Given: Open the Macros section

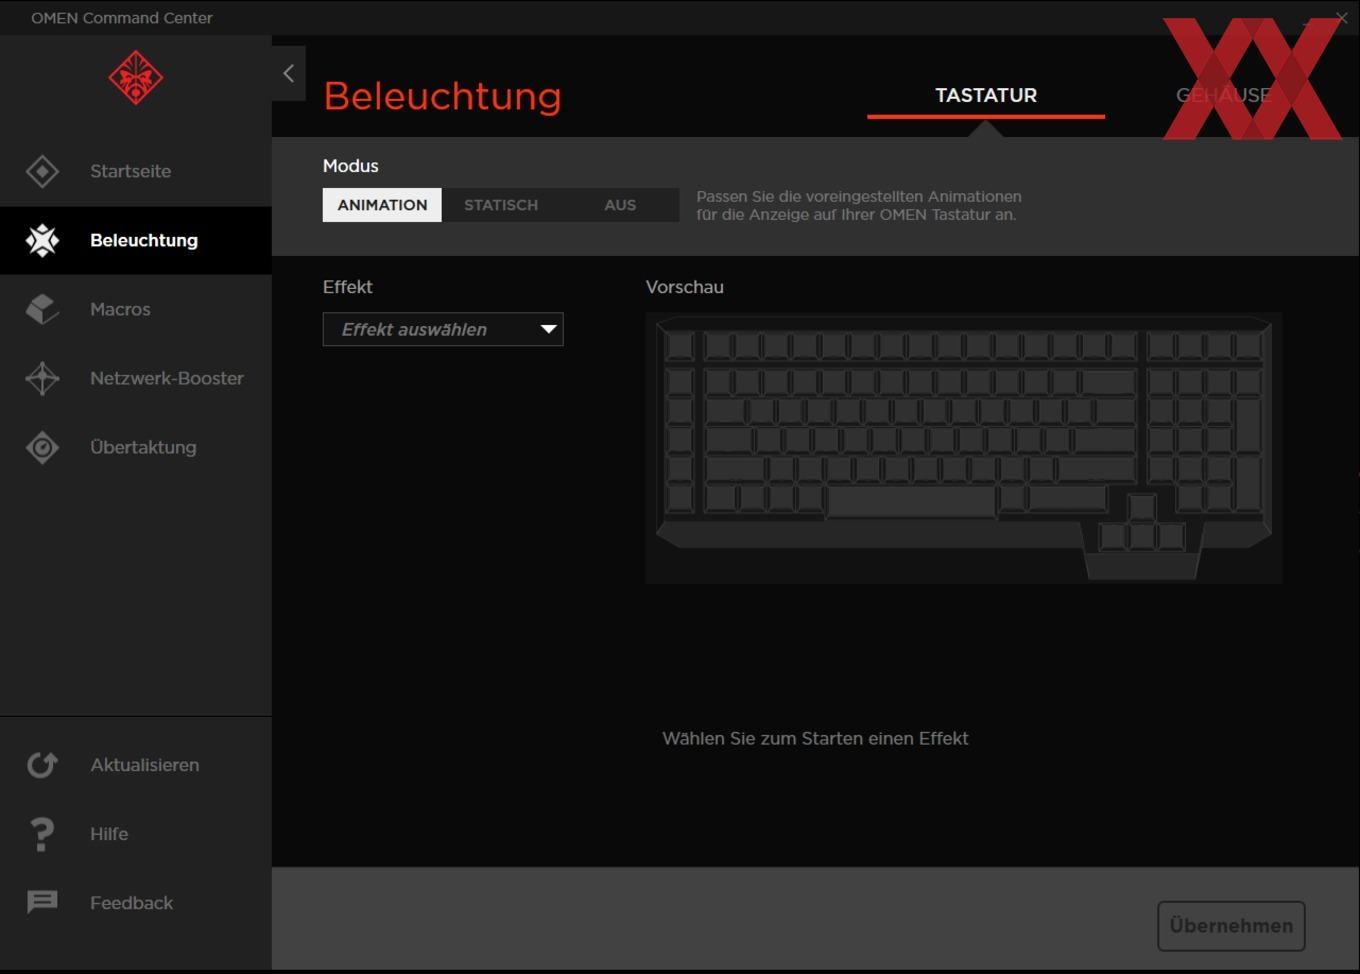Looking at the screenshot, I should pos(136,309).
